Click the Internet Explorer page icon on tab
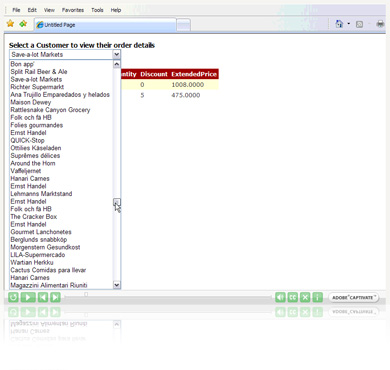 pyautogui.click(x=40, y=25)
